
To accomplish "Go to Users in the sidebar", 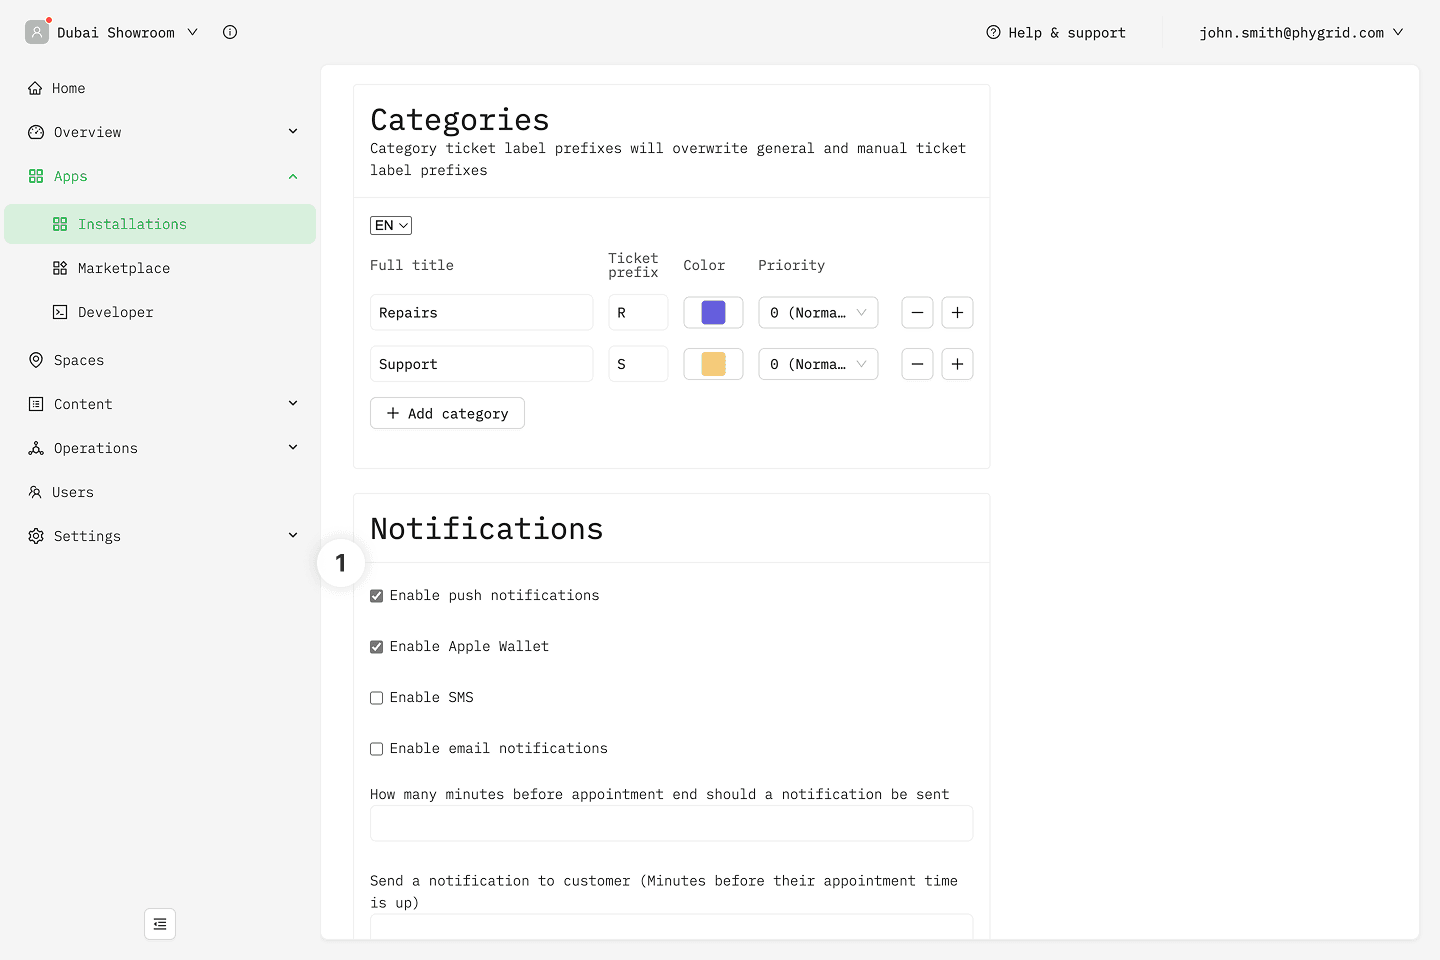I will click(x=72, y=492).
